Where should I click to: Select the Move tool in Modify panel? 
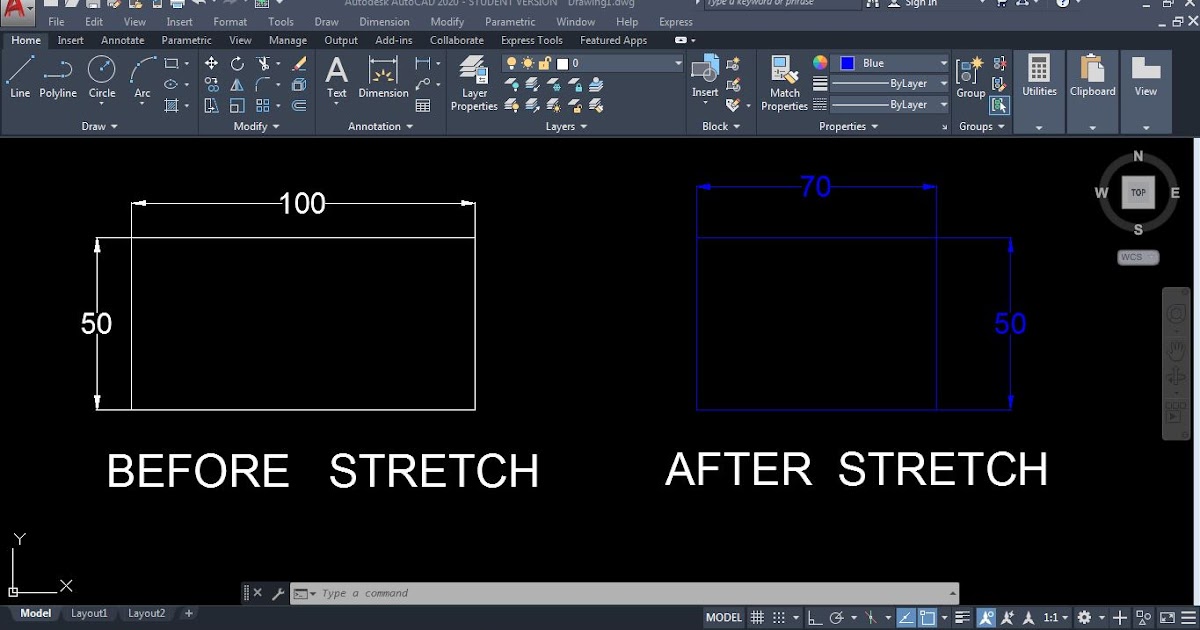pos(212,63)
